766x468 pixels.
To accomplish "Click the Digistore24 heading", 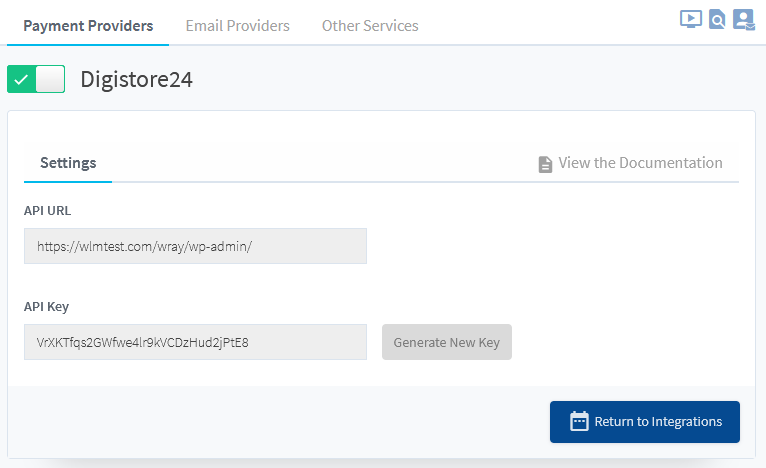I will [136, 79].
